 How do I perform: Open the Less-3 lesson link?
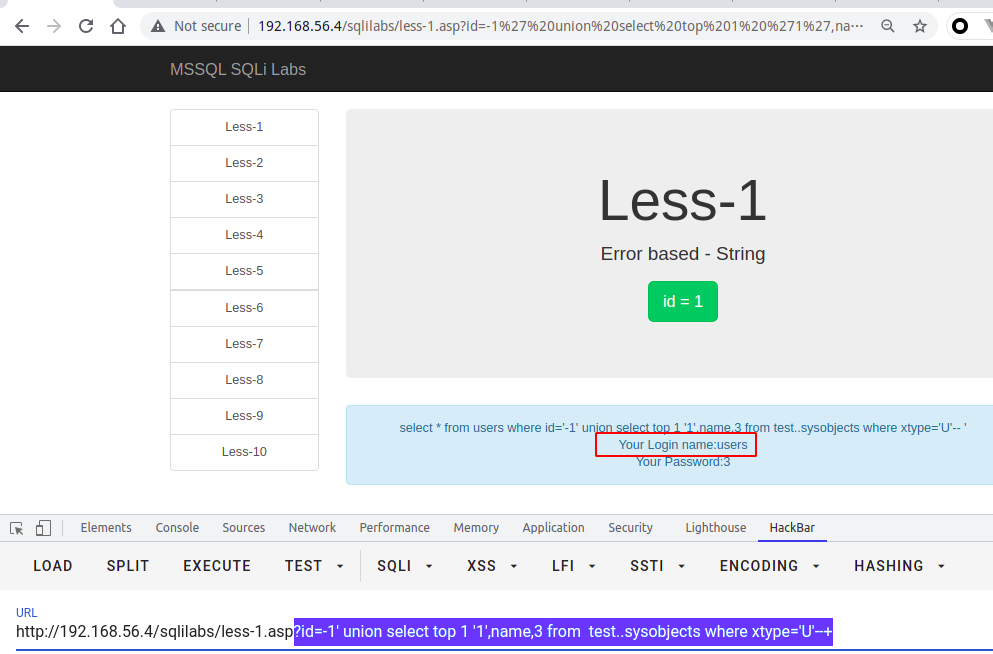click(244, 199)
